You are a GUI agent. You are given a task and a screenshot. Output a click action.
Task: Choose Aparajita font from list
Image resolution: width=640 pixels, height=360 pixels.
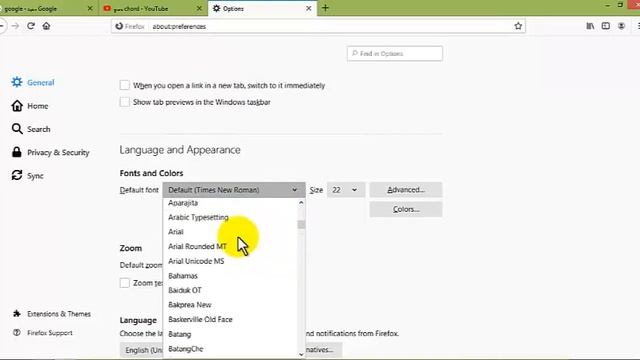pyautogui.click(x=231, y=203)
